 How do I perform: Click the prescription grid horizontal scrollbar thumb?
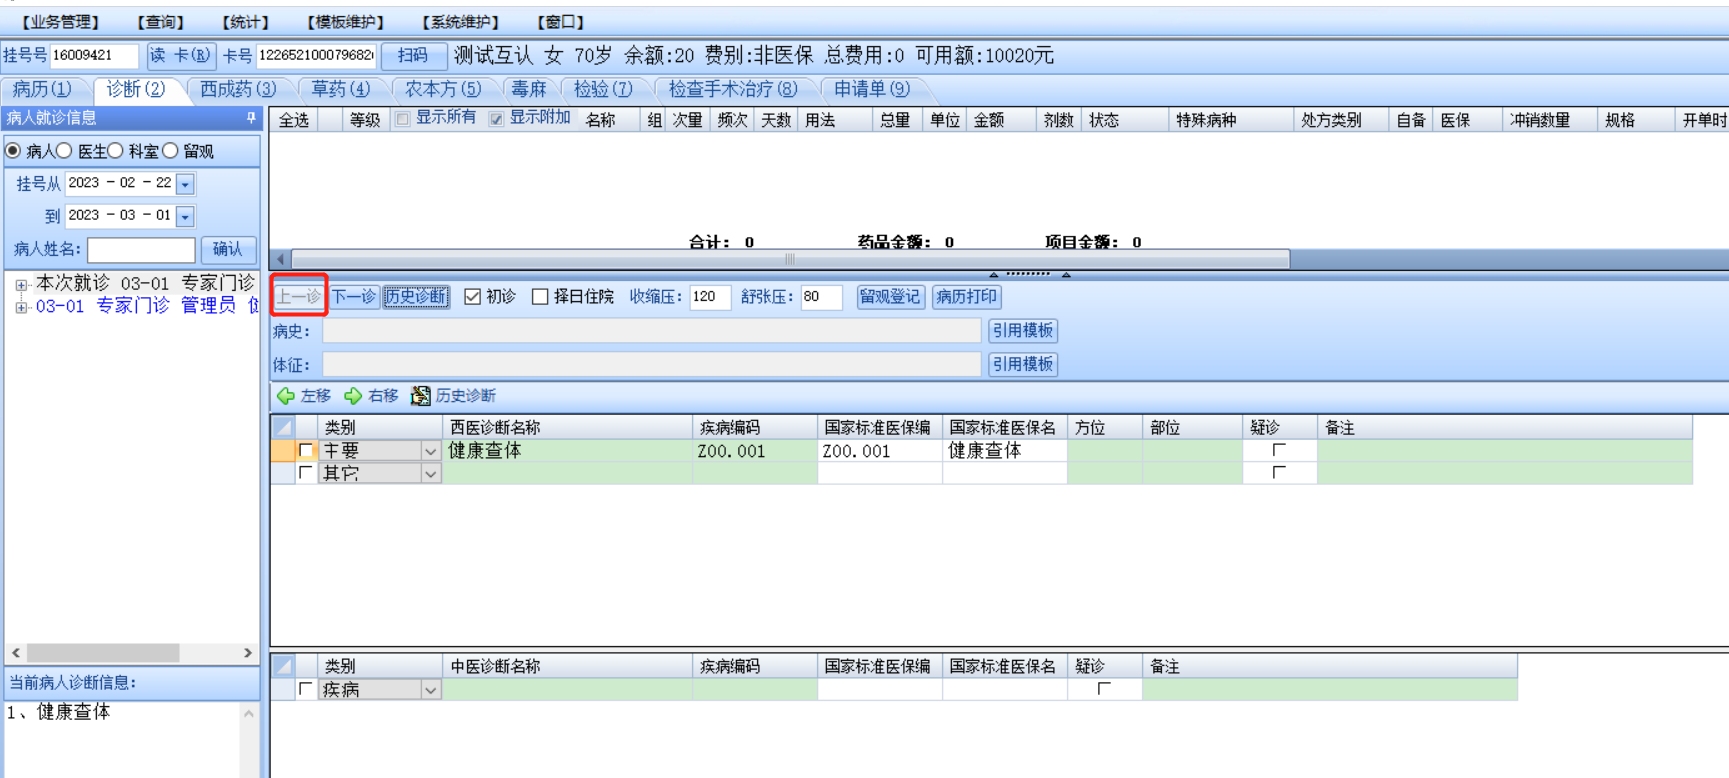pos(790,259)
